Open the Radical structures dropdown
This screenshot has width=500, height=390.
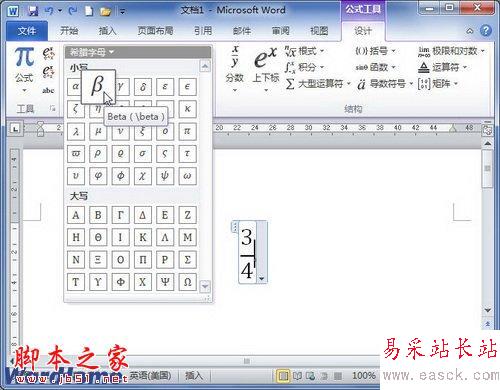click(304, 51)
